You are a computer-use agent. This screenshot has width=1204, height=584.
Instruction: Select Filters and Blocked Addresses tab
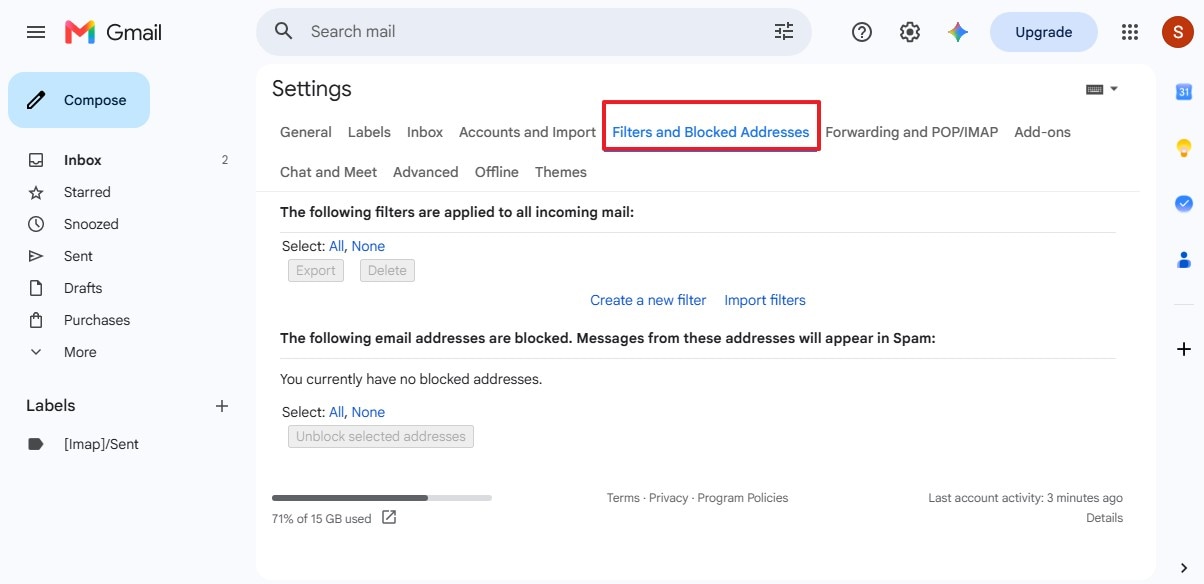coord(711,132)
